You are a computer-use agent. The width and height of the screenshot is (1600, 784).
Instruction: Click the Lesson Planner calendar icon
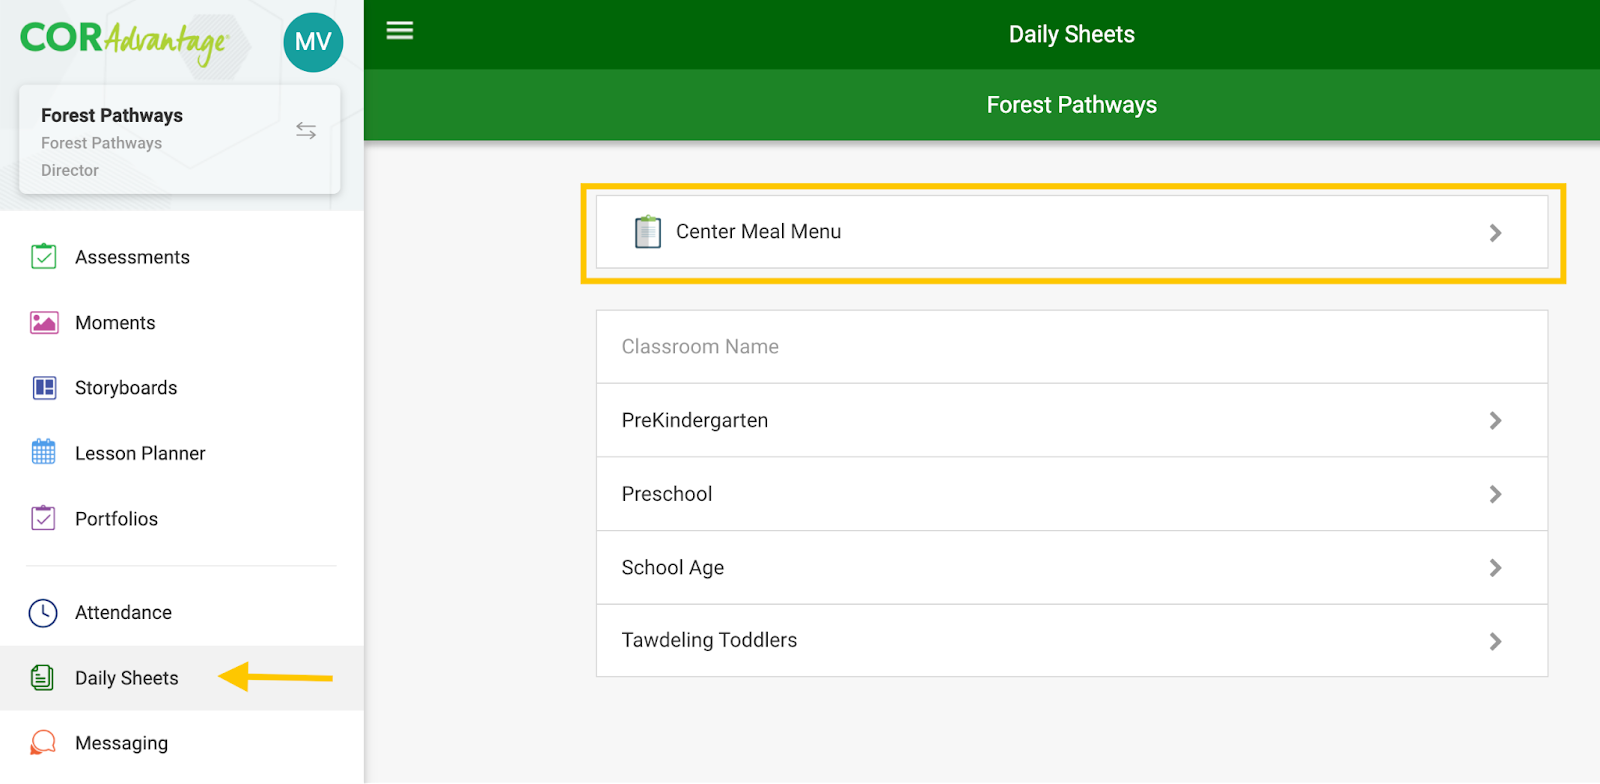pos(44,452)
